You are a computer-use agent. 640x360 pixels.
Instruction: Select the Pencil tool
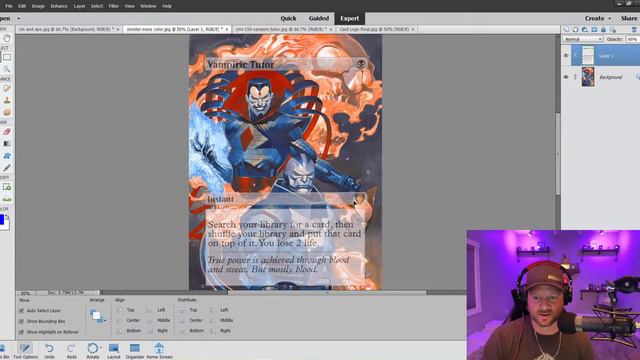pyautogui.click(x=7, y=168)
